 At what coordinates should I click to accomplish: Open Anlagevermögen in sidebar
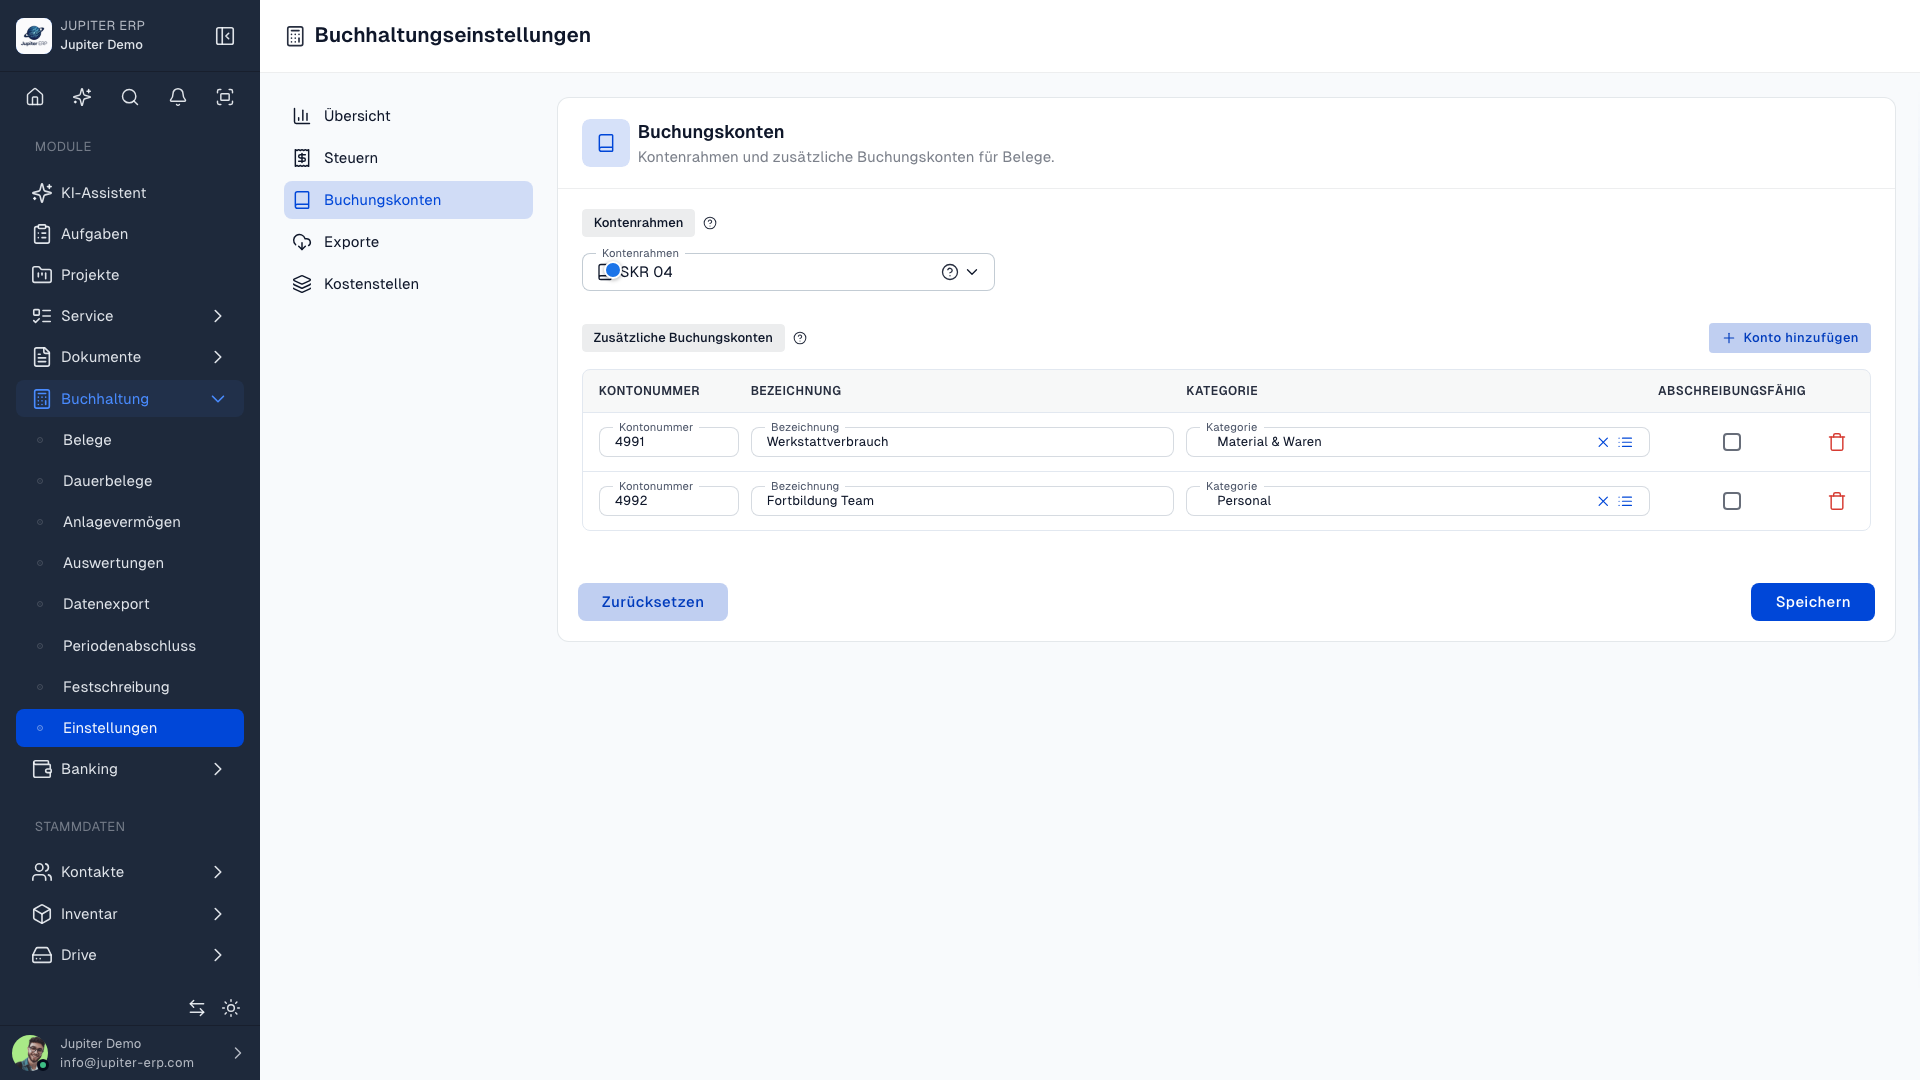coord(130,522)
